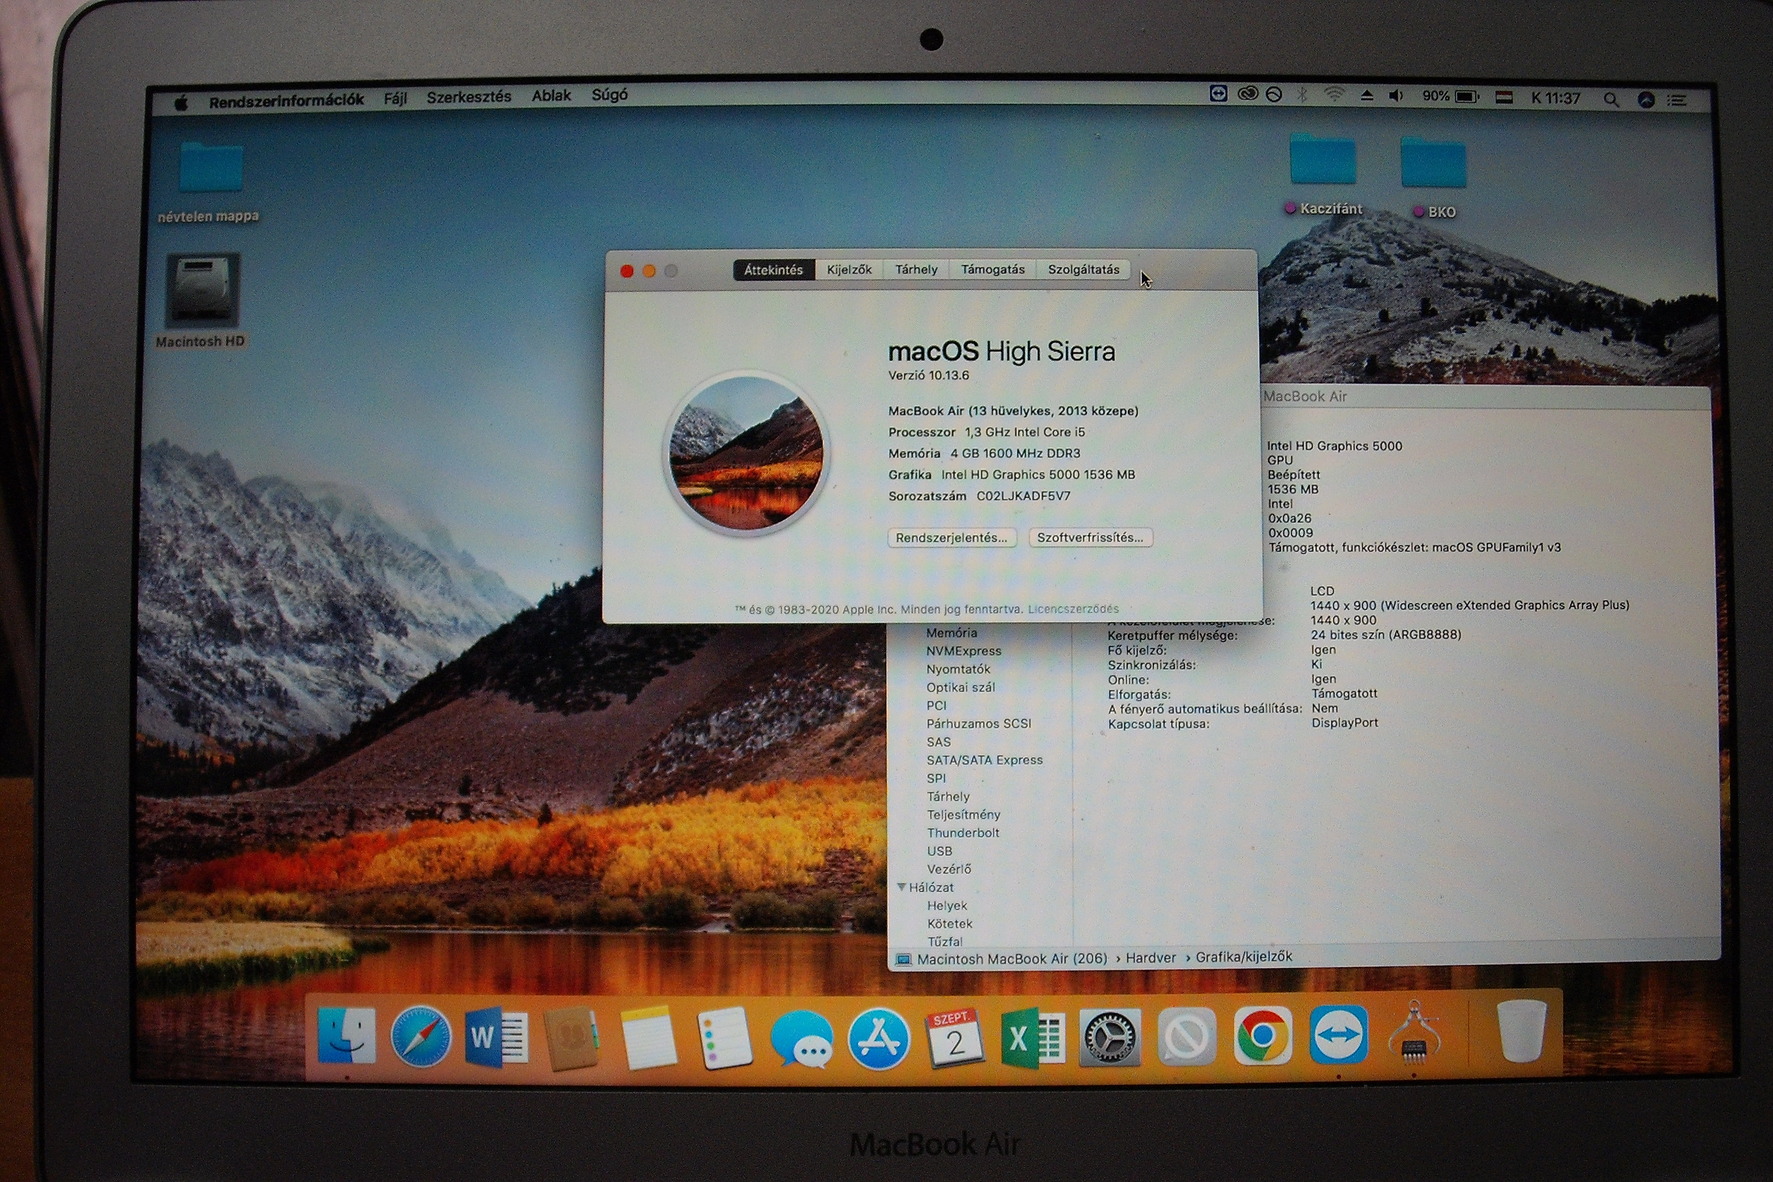Select Memória in the System Information sidebar
Image resolution: width=1773 pixels, height=1182 pixels.
(x=951, y=633)
